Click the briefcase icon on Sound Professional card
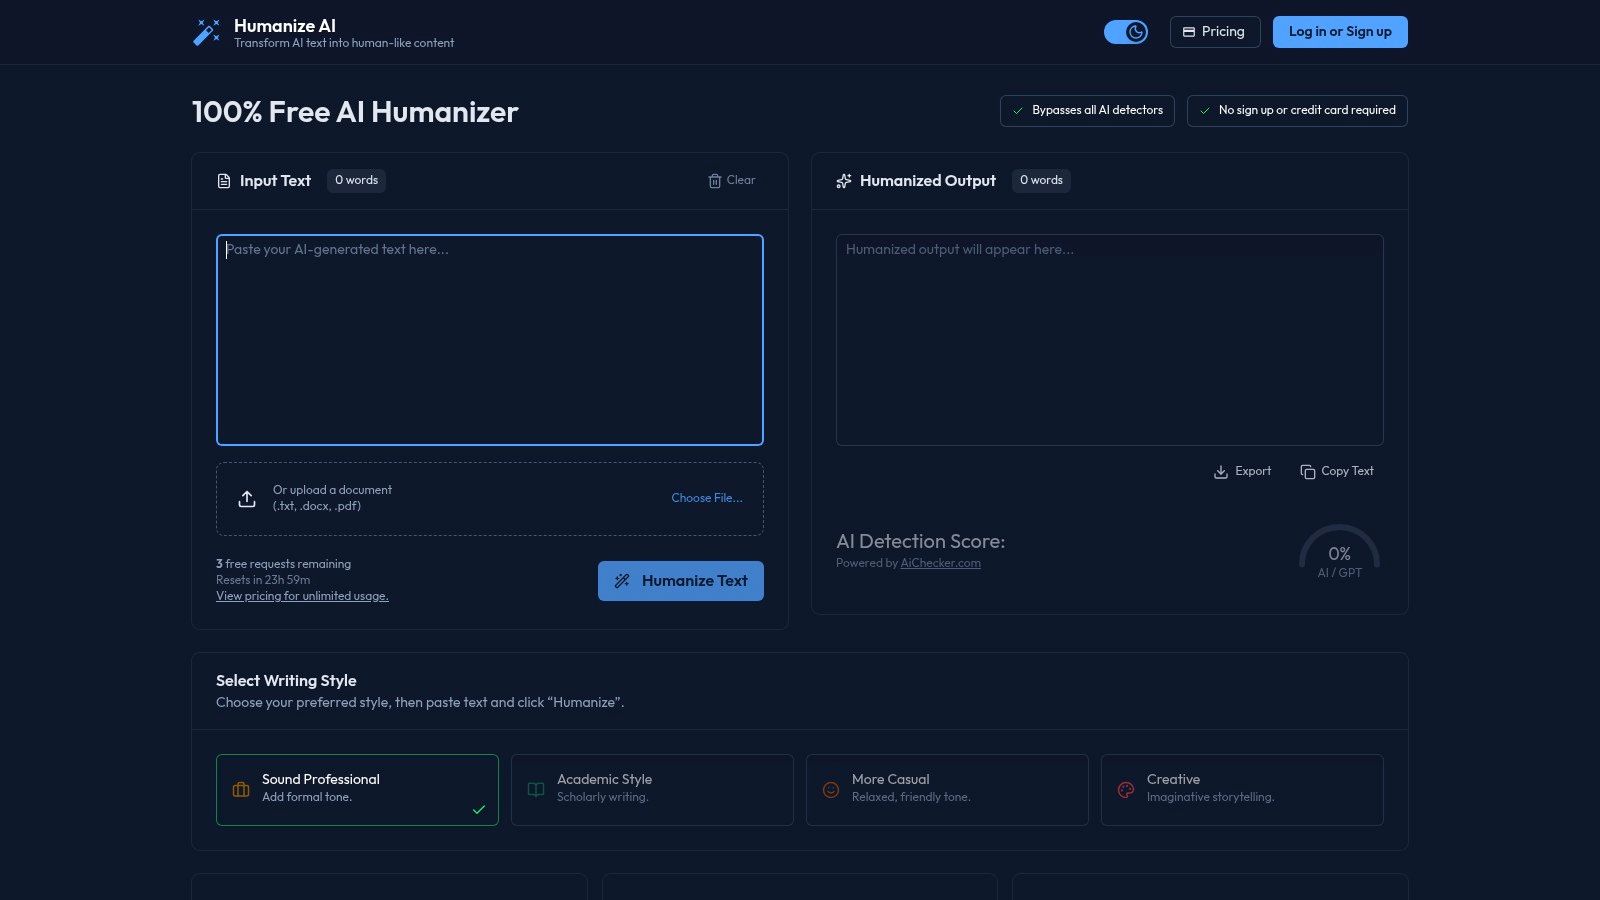Image resolution: width=1600 pixels, height=900 pixels. 240,789
